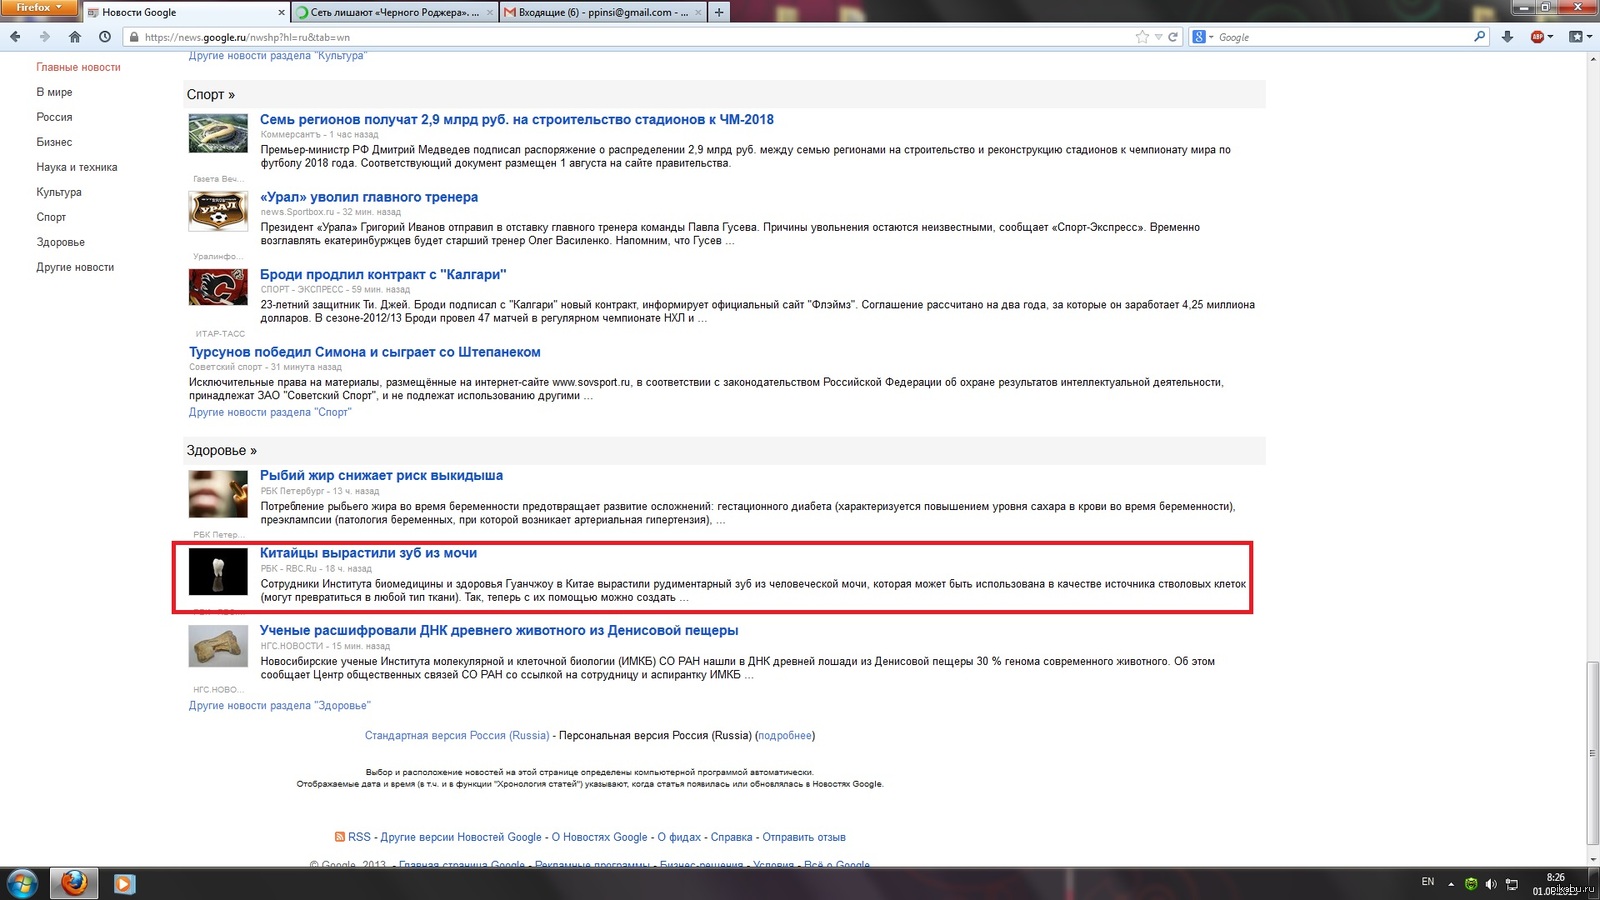The image size is (1600, 900).
Task: Open the Downloads arrow icon
Action: coord(1508,37)
